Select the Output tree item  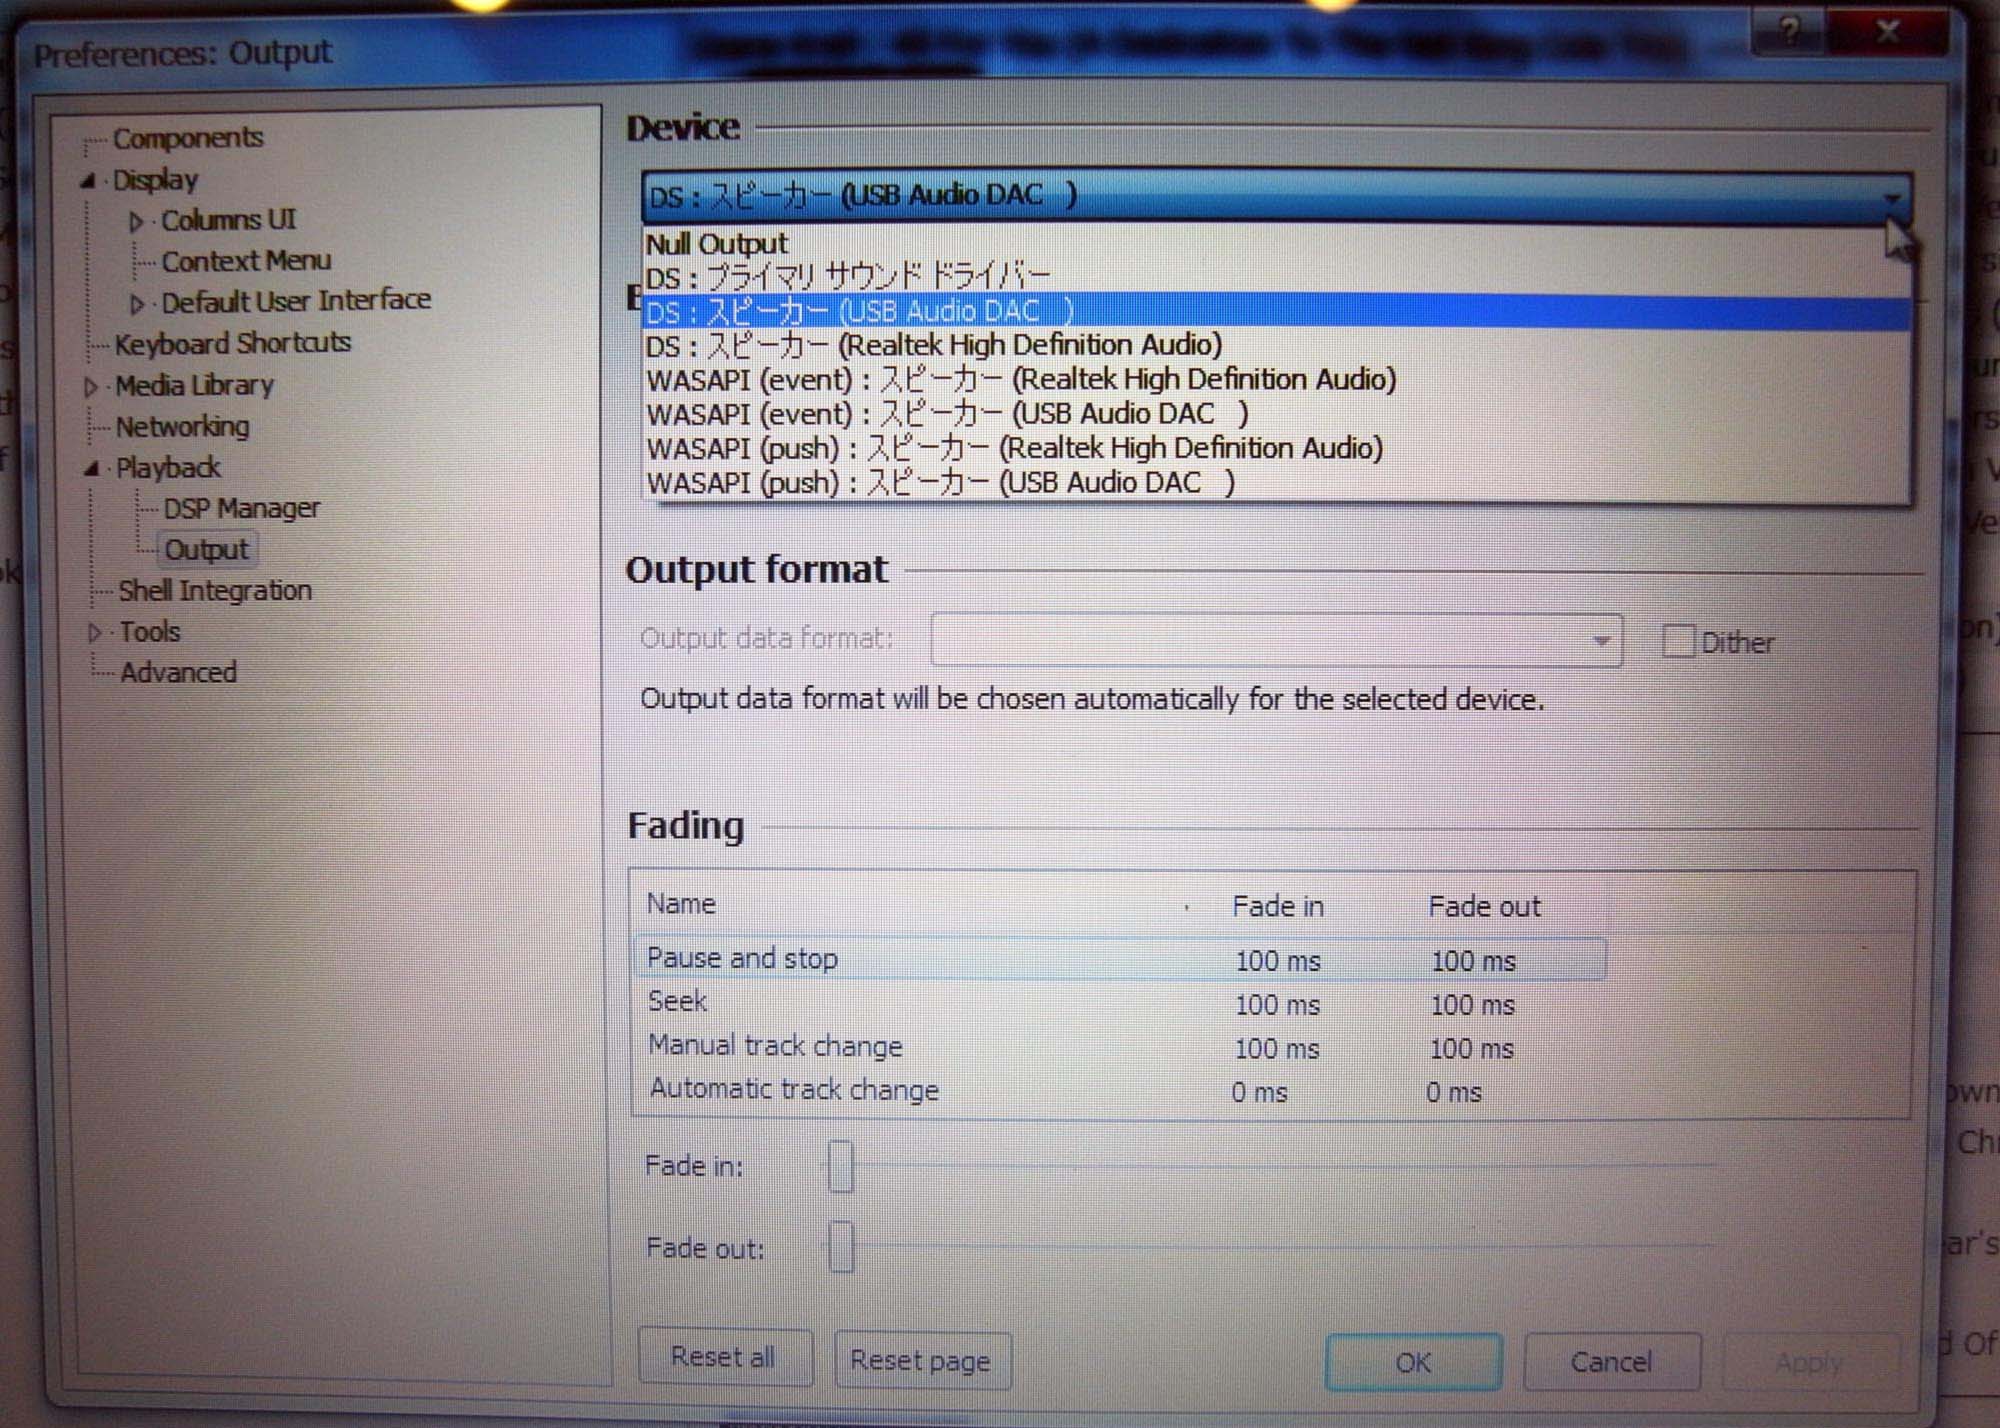point(206,549)
